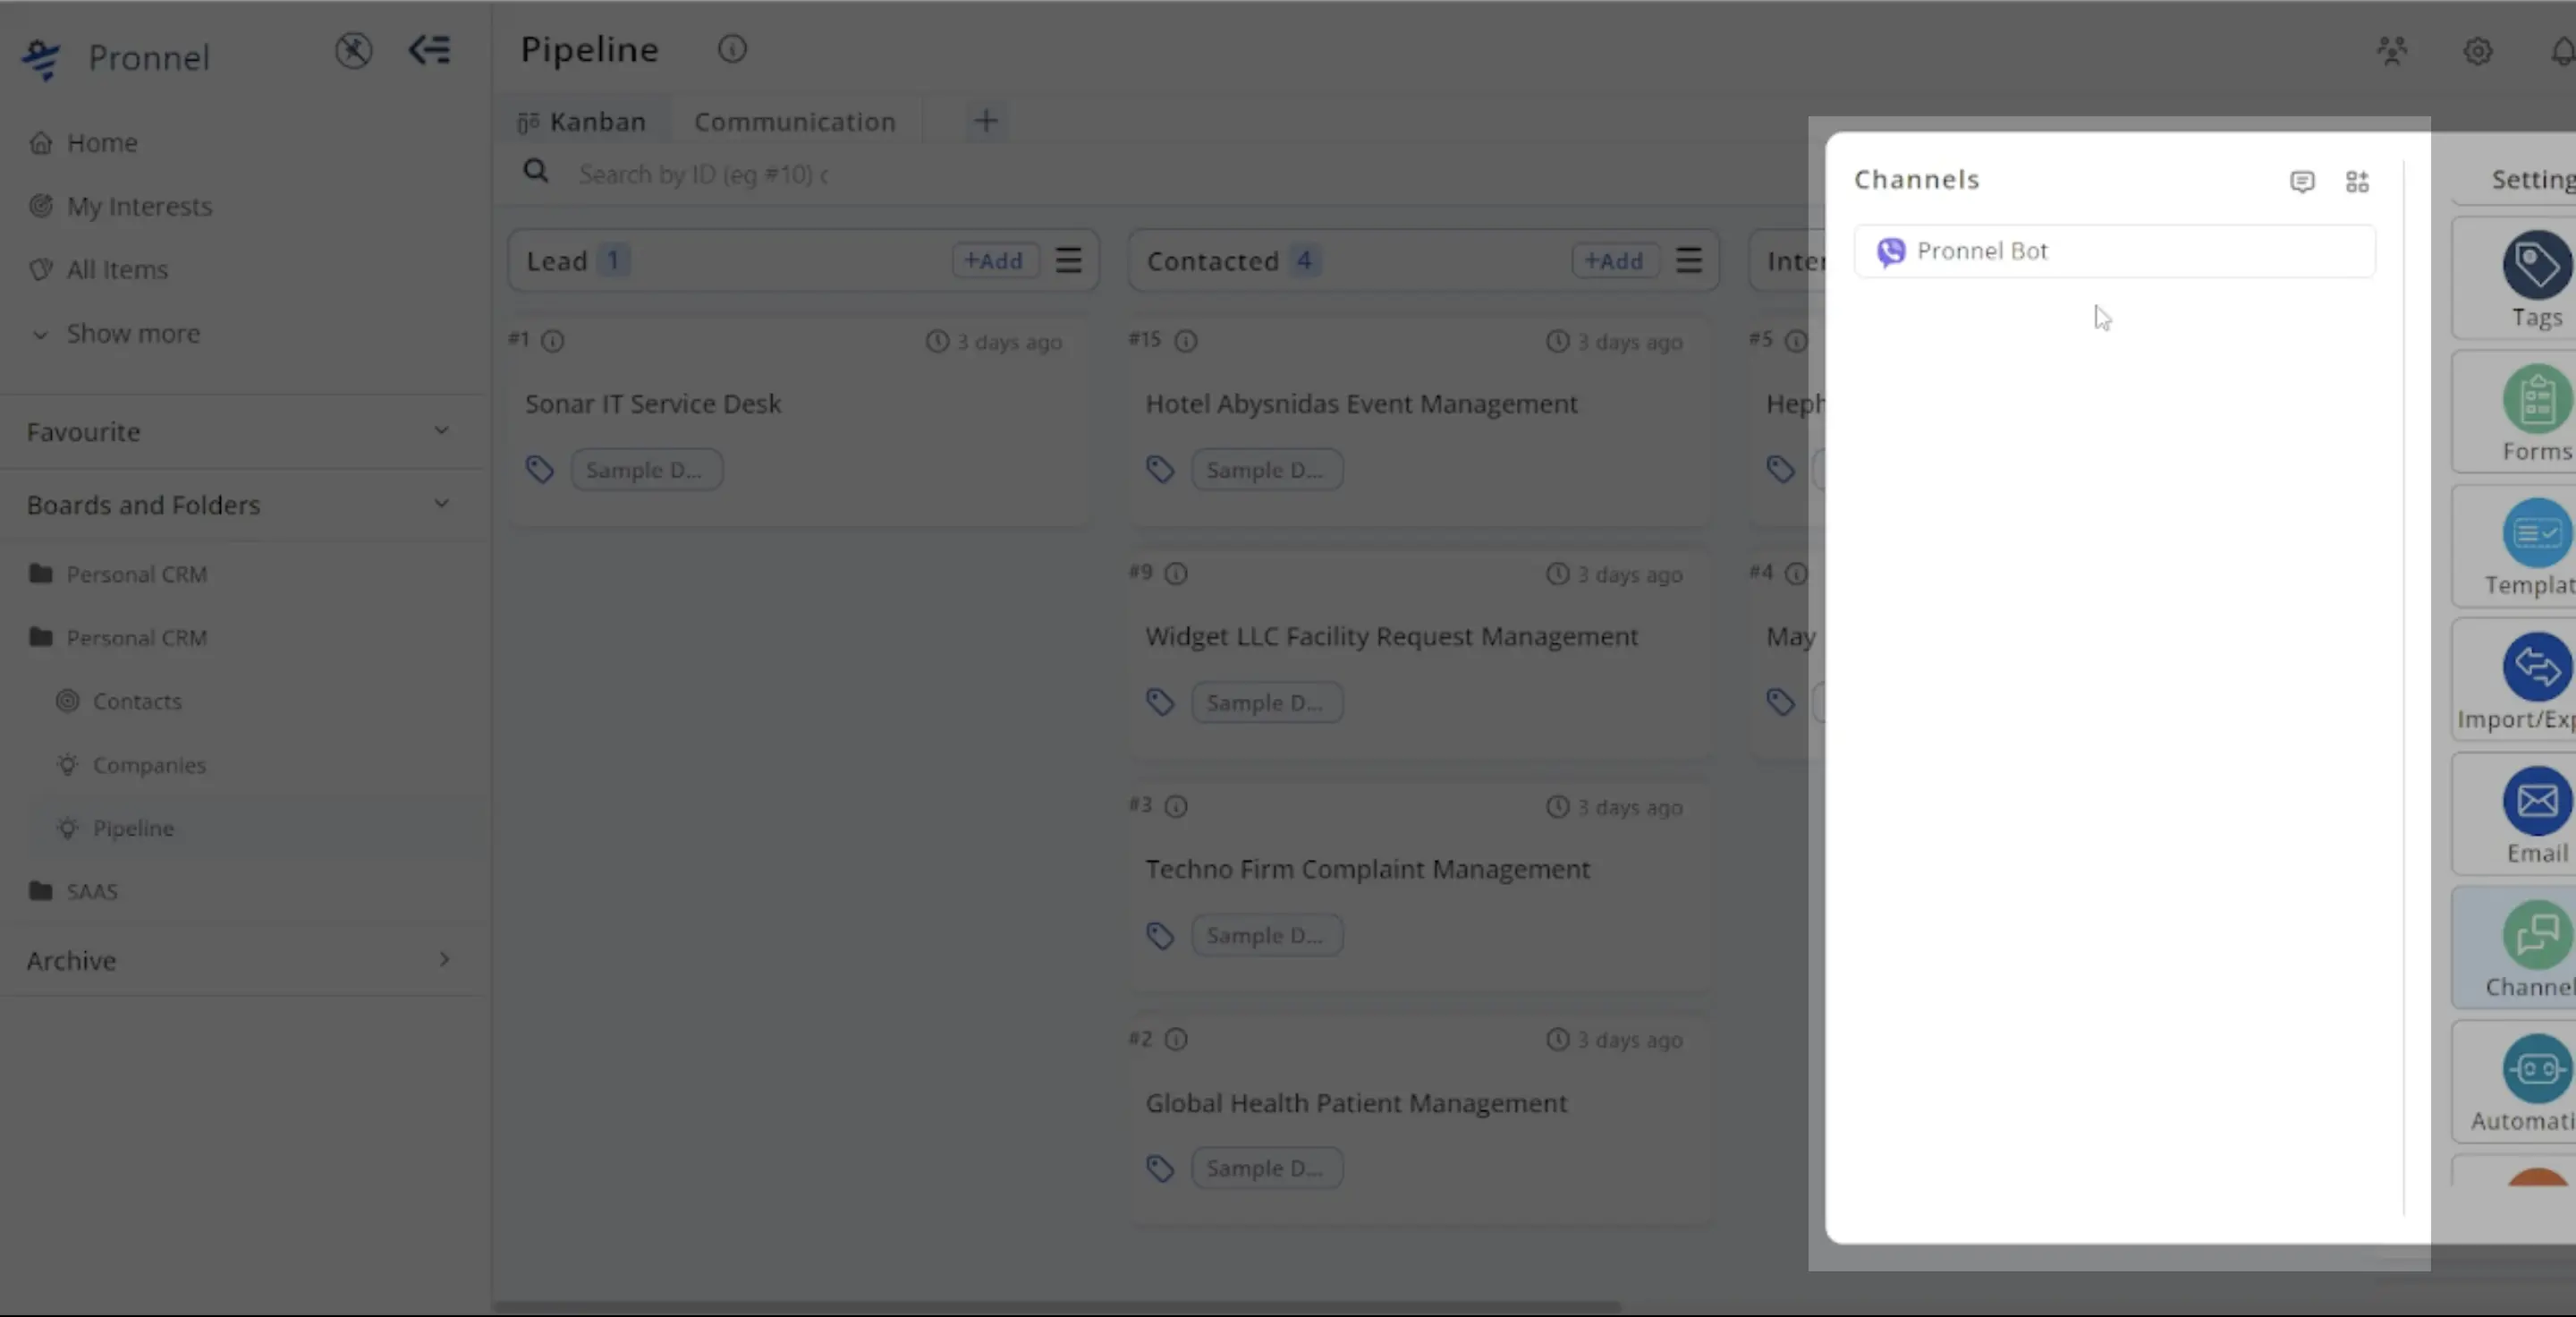The image size is (2576, 1317).
Task: Open Contacted column menu
Action: pyautogui.click(x=1689, y=261)
